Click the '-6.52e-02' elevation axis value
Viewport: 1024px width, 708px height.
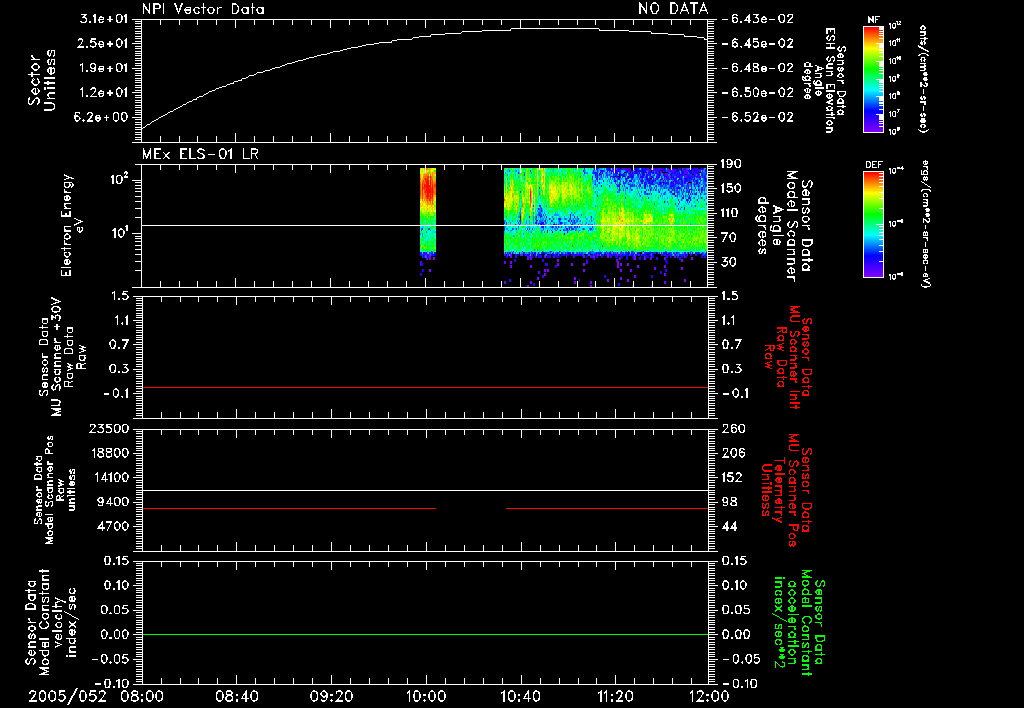(x=758, y=118)
